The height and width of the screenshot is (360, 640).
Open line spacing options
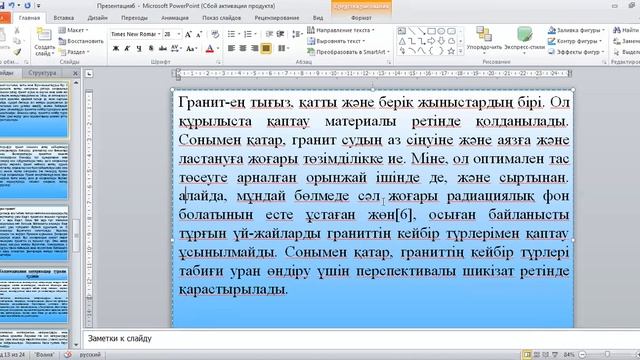[x=297, y=34]
